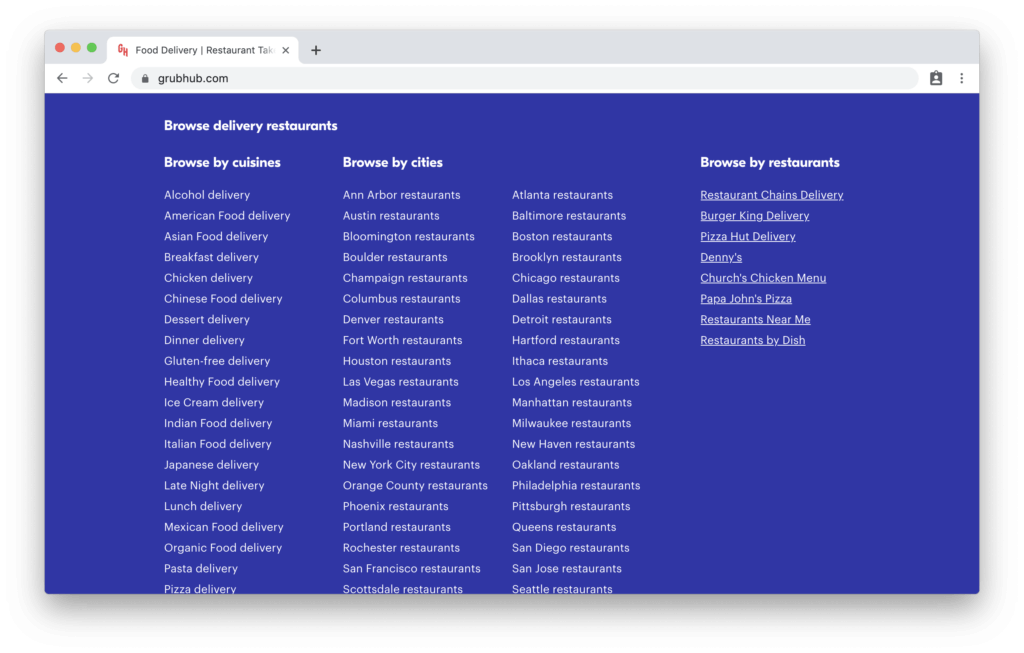Open Boston restaurants
This screenshot has width=1024, height=653.
click(562, 236)
